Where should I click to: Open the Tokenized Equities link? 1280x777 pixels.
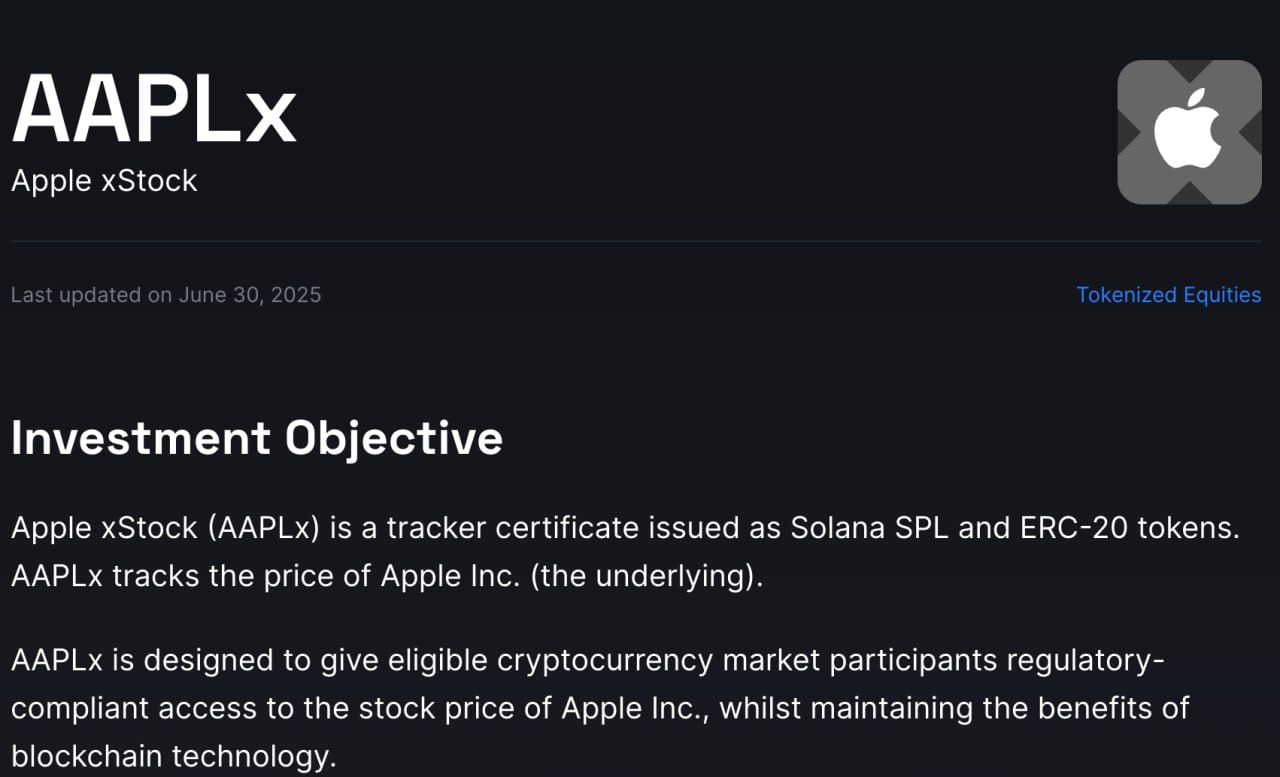pyautogui.click(x=1169, y=295)
